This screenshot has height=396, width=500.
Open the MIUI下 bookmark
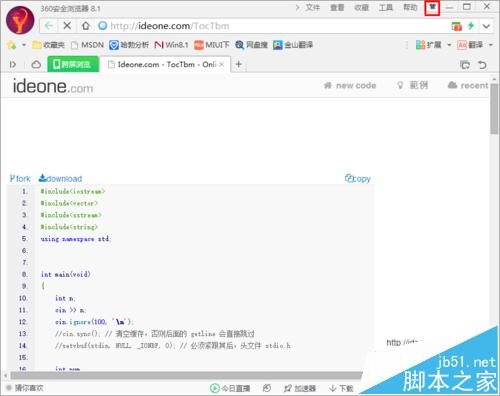(x=212, y=45)
